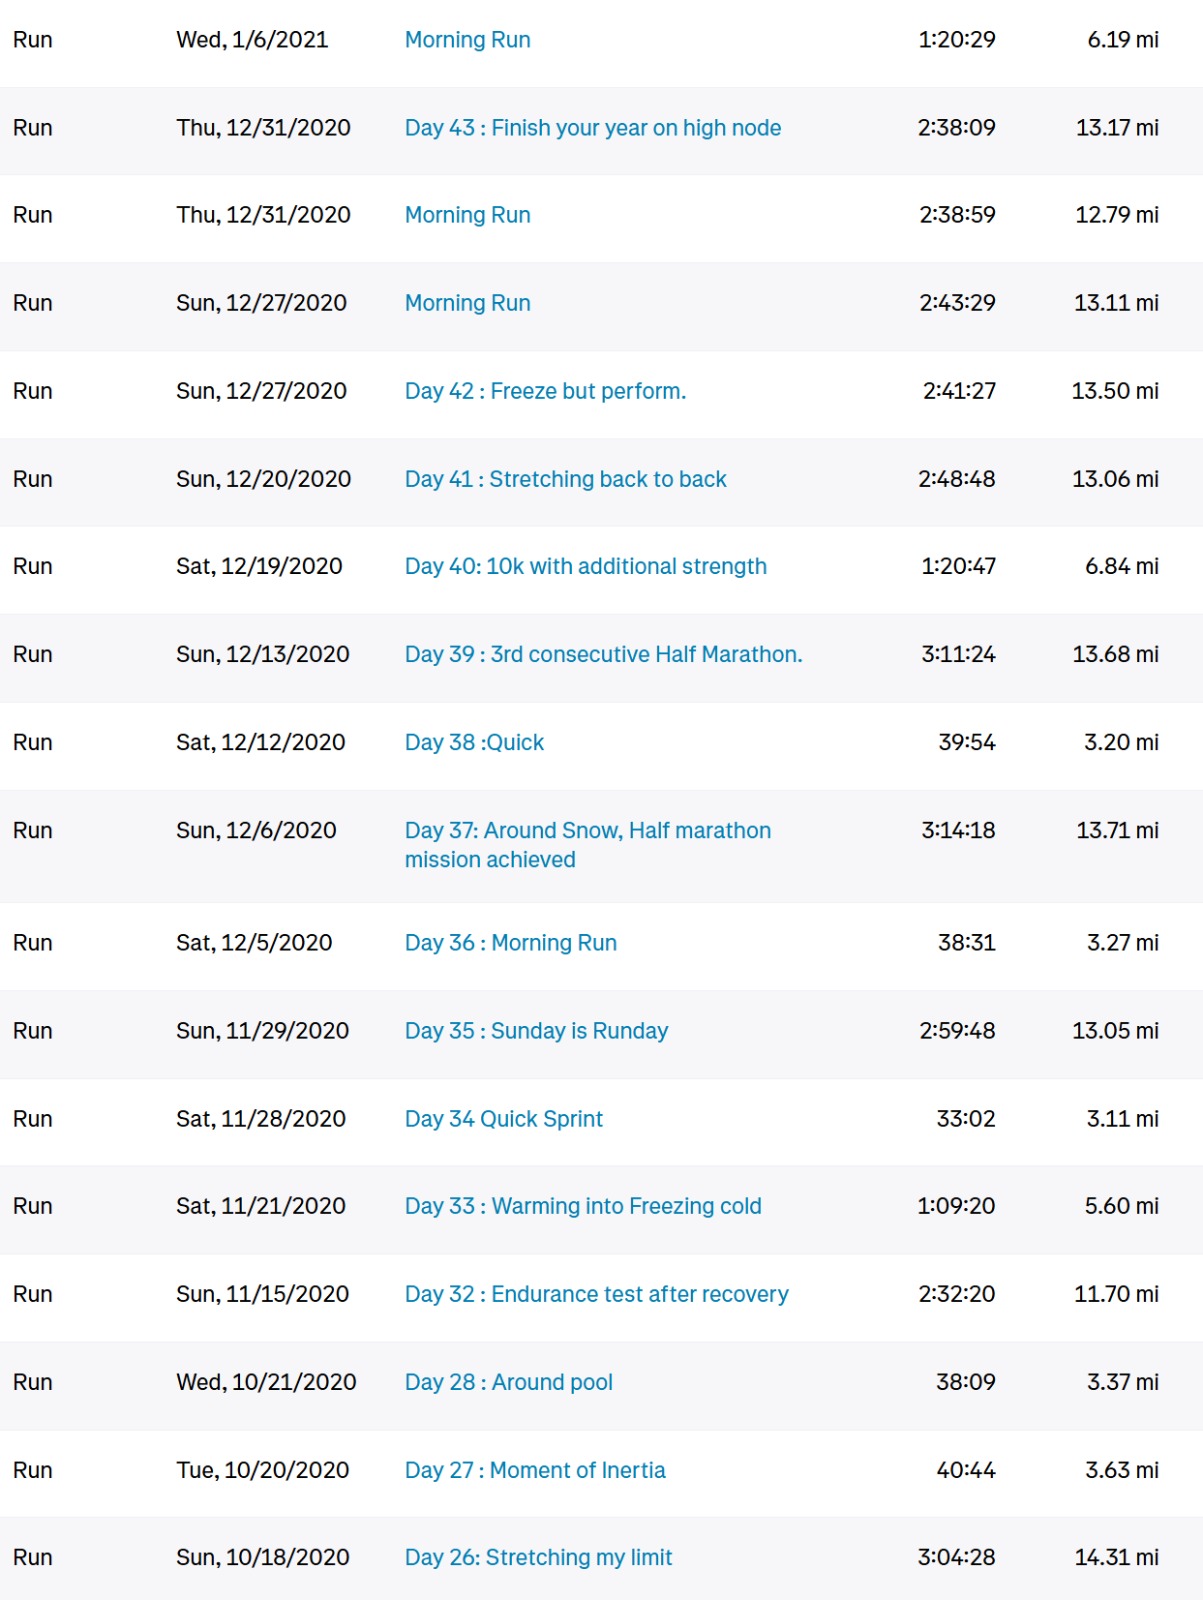The height and width of the screenshot is (1600, 1203).
Task: Open the 13.11 mi Morning Run link
Action: pyautogui.click(x=467, y=303)
